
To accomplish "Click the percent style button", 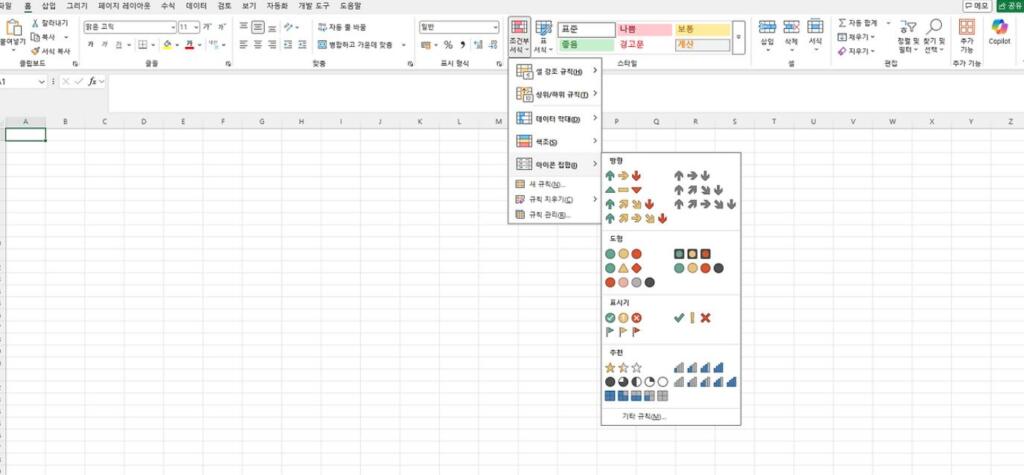I will pos(448,45).
